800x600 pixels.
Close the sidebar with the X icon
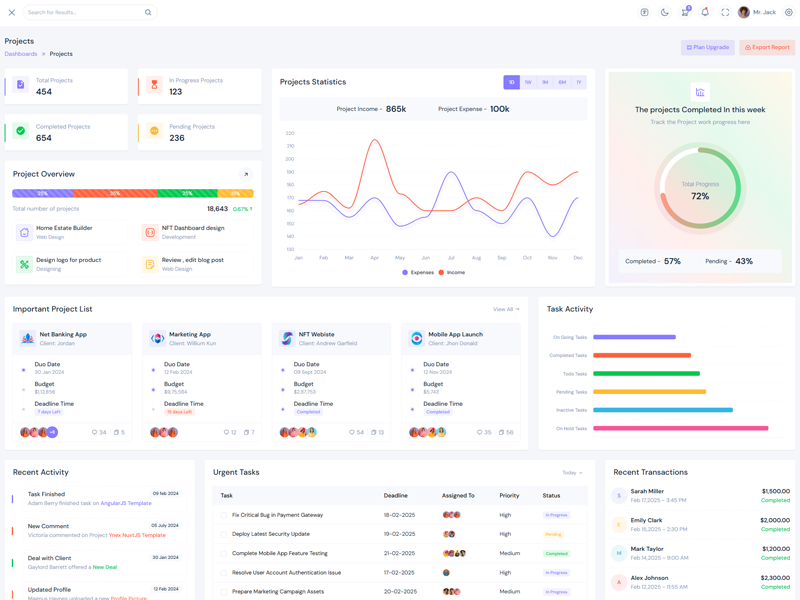pos(12,13)
